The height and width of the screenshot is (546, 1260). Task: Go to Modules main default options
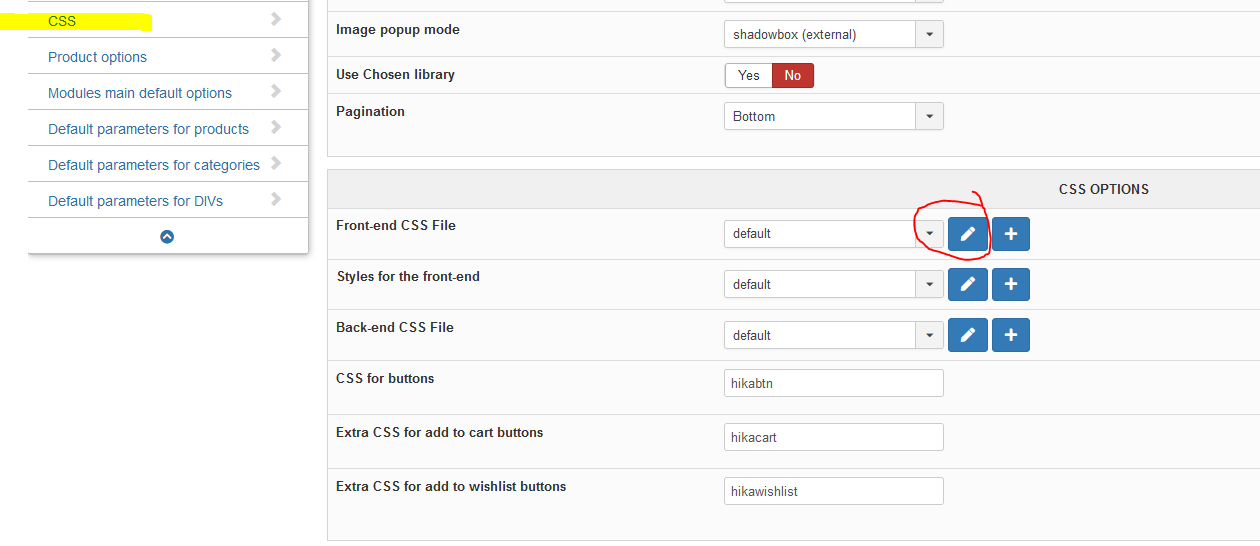coord(140,93)
